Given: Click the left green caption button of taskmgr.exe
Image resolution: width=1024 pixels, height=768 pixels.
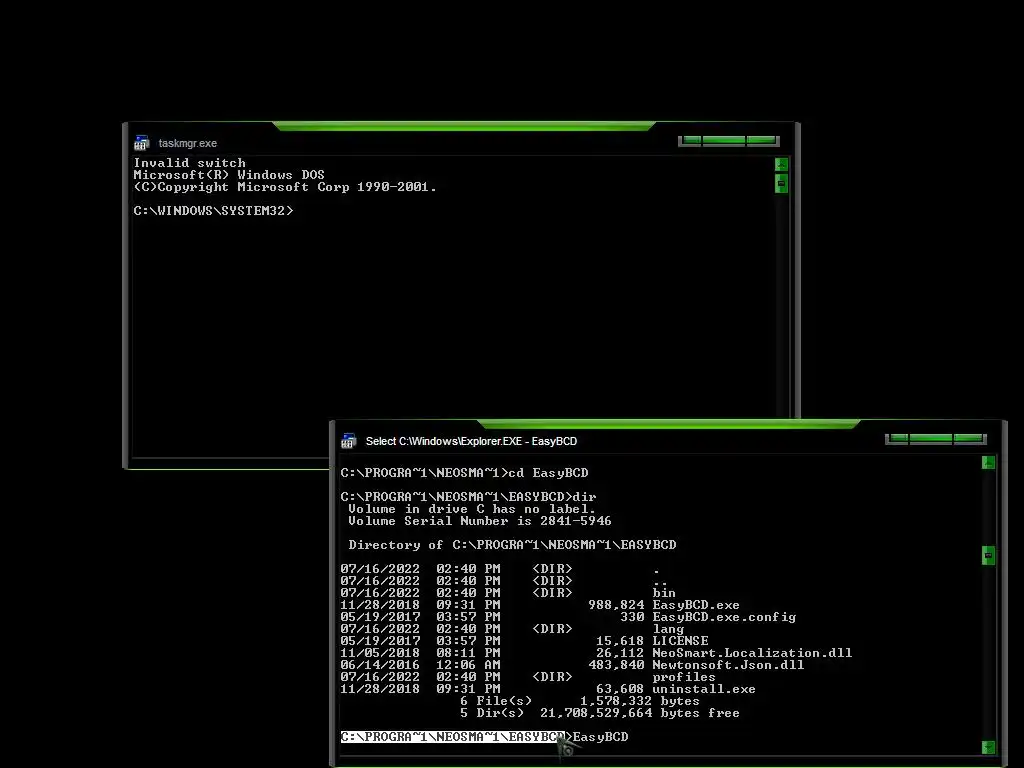Looking at the screenshot, I should (692, 140).
